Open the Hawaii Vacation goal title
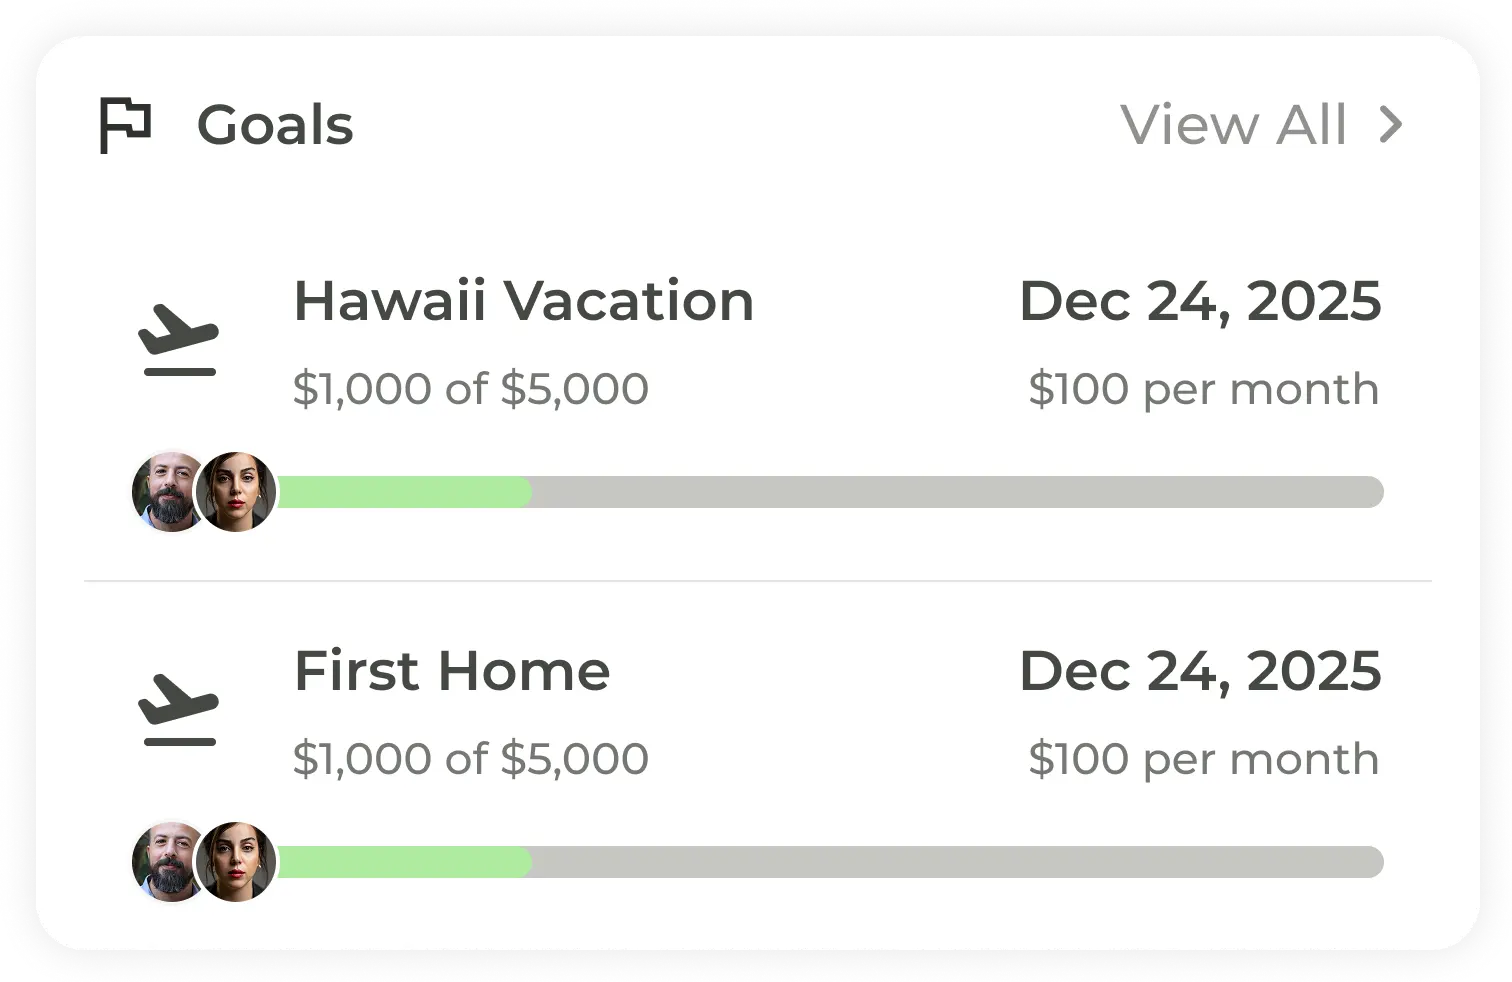The width and height of the screenshot is (1512, 982). [523, 301]
